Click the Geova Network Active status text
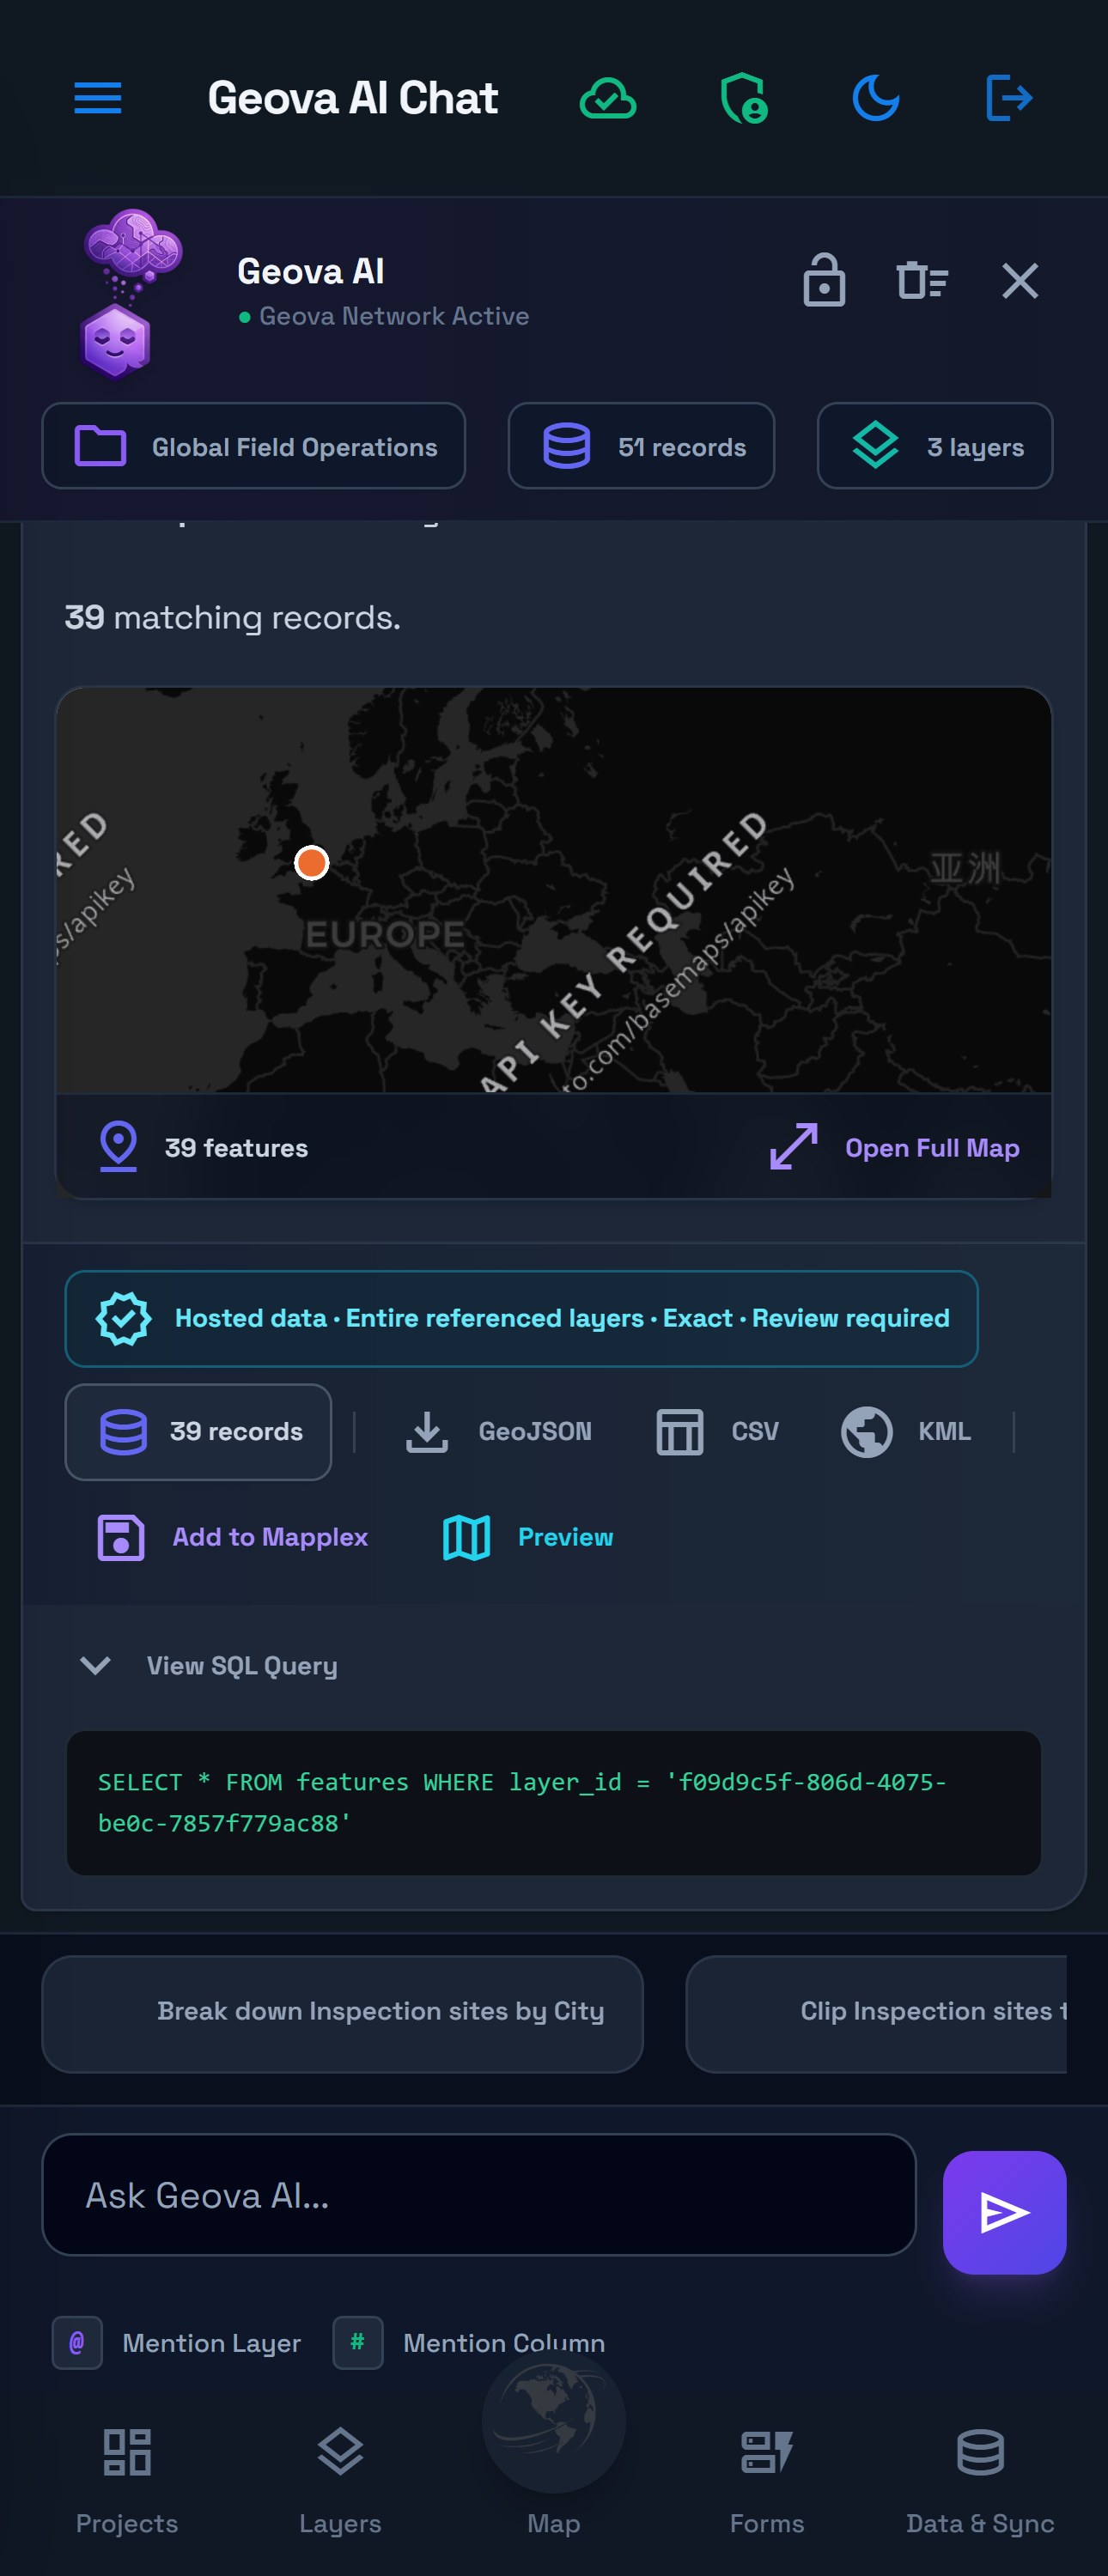Image resolution: width=1108 pixels, height=2576 pixels. (394, 316)
